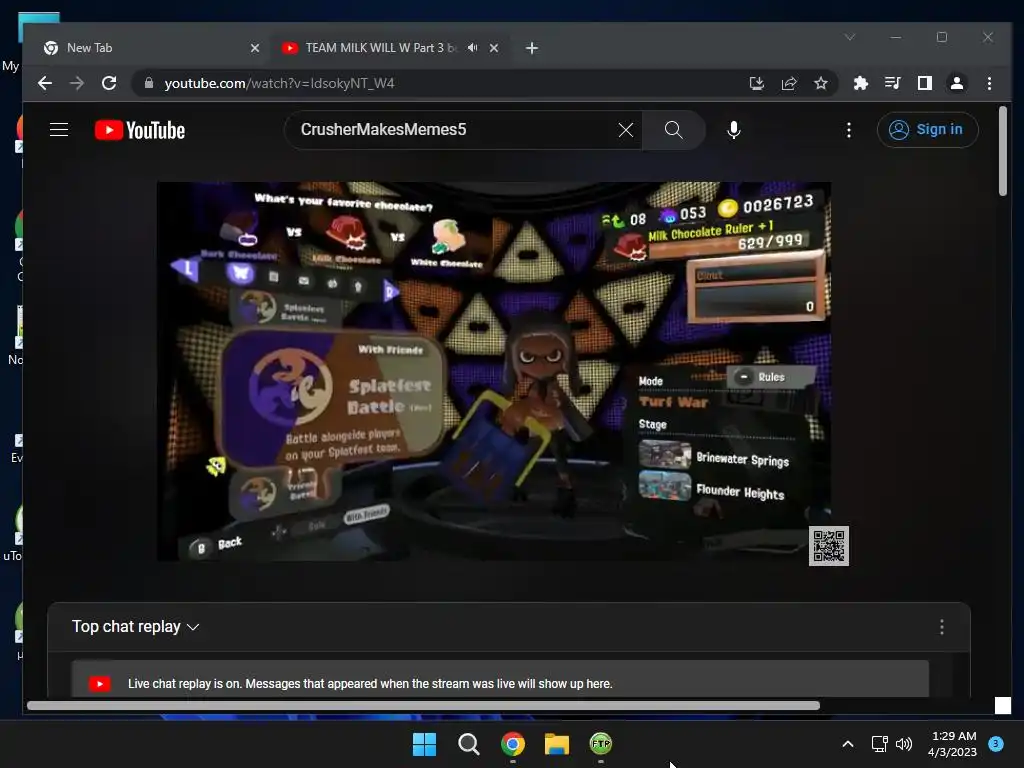Show hidden system tray icons

pyautogui.click(x=848, y=744)
